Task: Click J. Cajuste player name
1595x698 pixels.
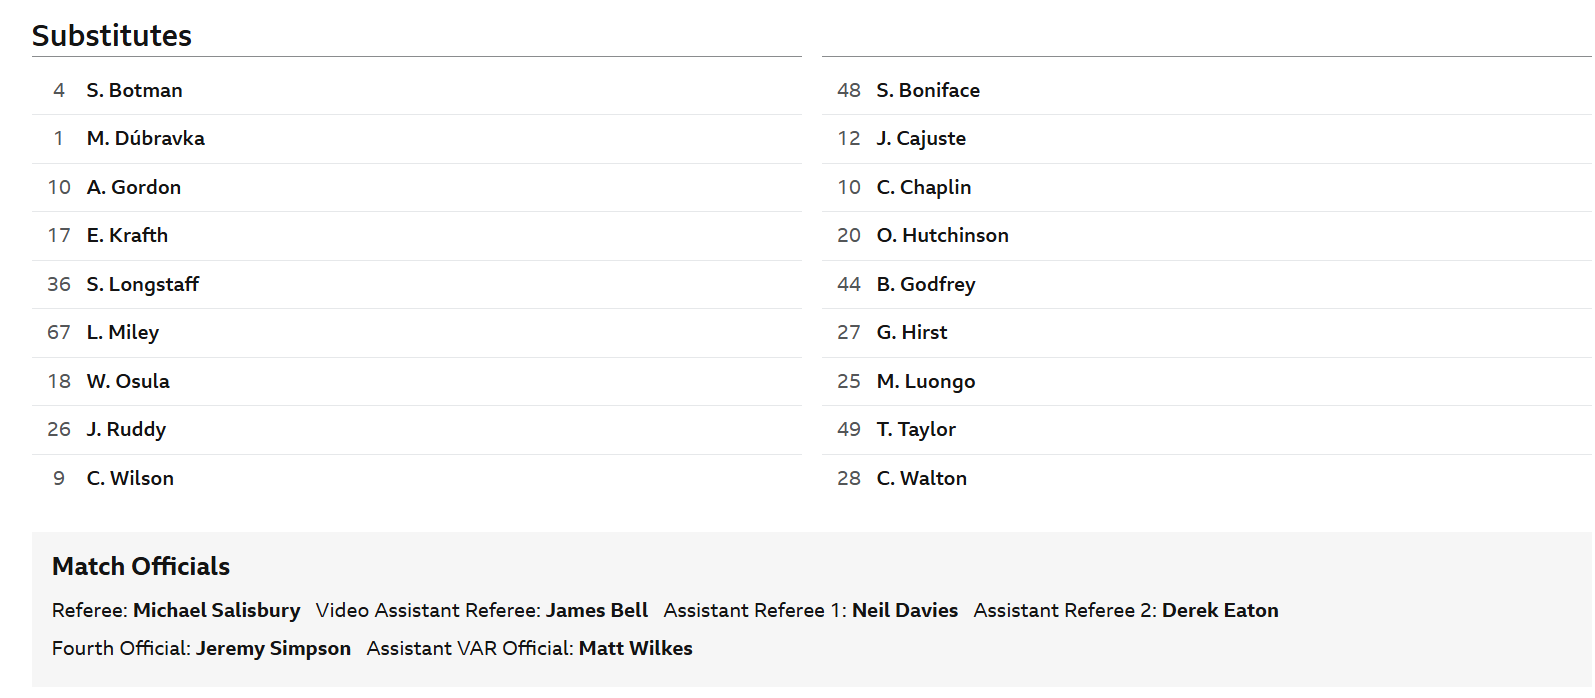Action: pyautogui.click(x=920, y=138)
